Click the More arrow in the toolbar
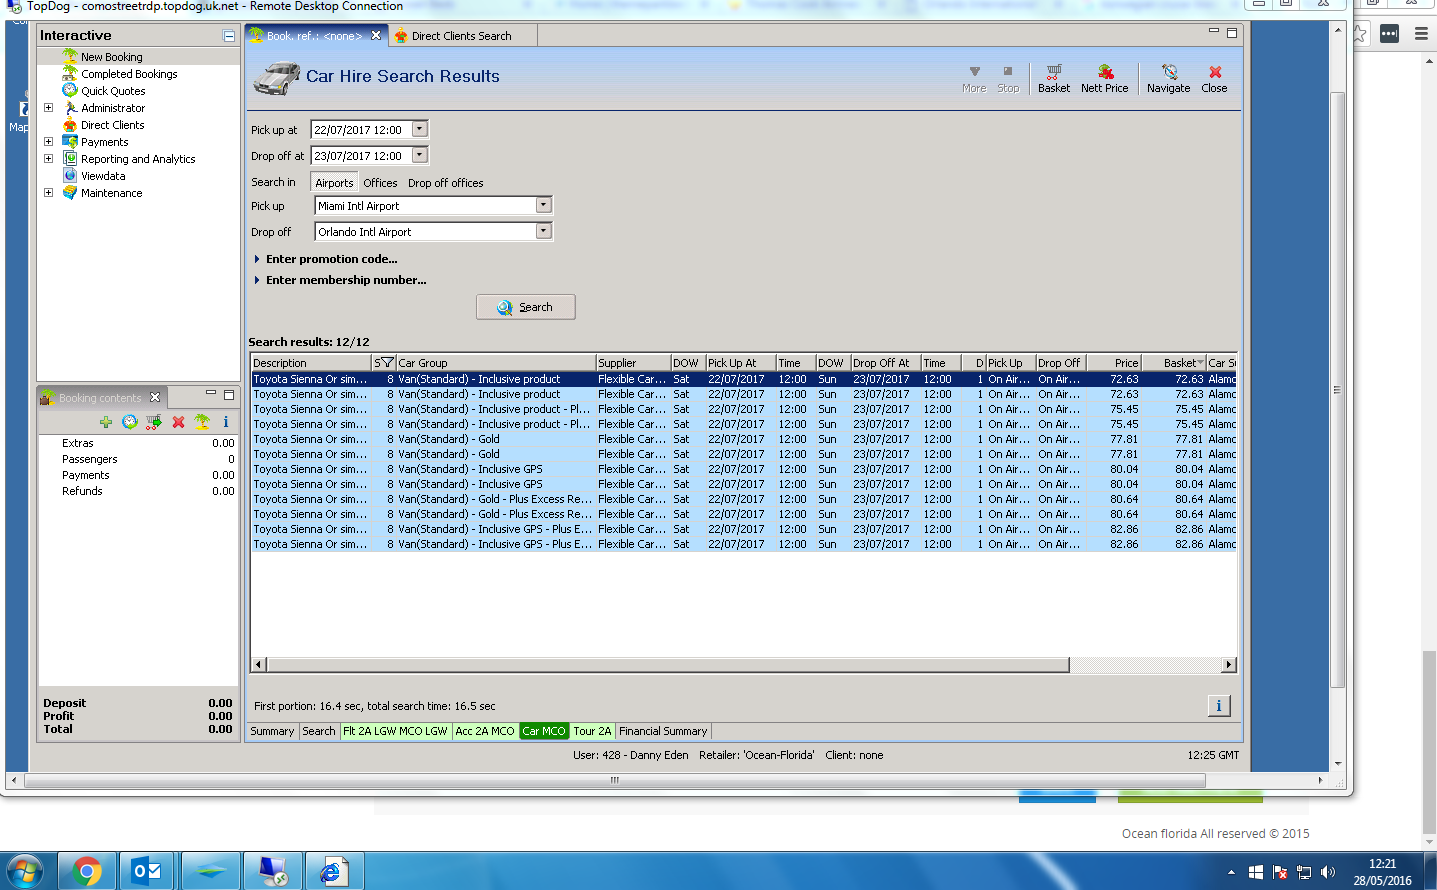The image size is (1437, 890). [974, 78]
